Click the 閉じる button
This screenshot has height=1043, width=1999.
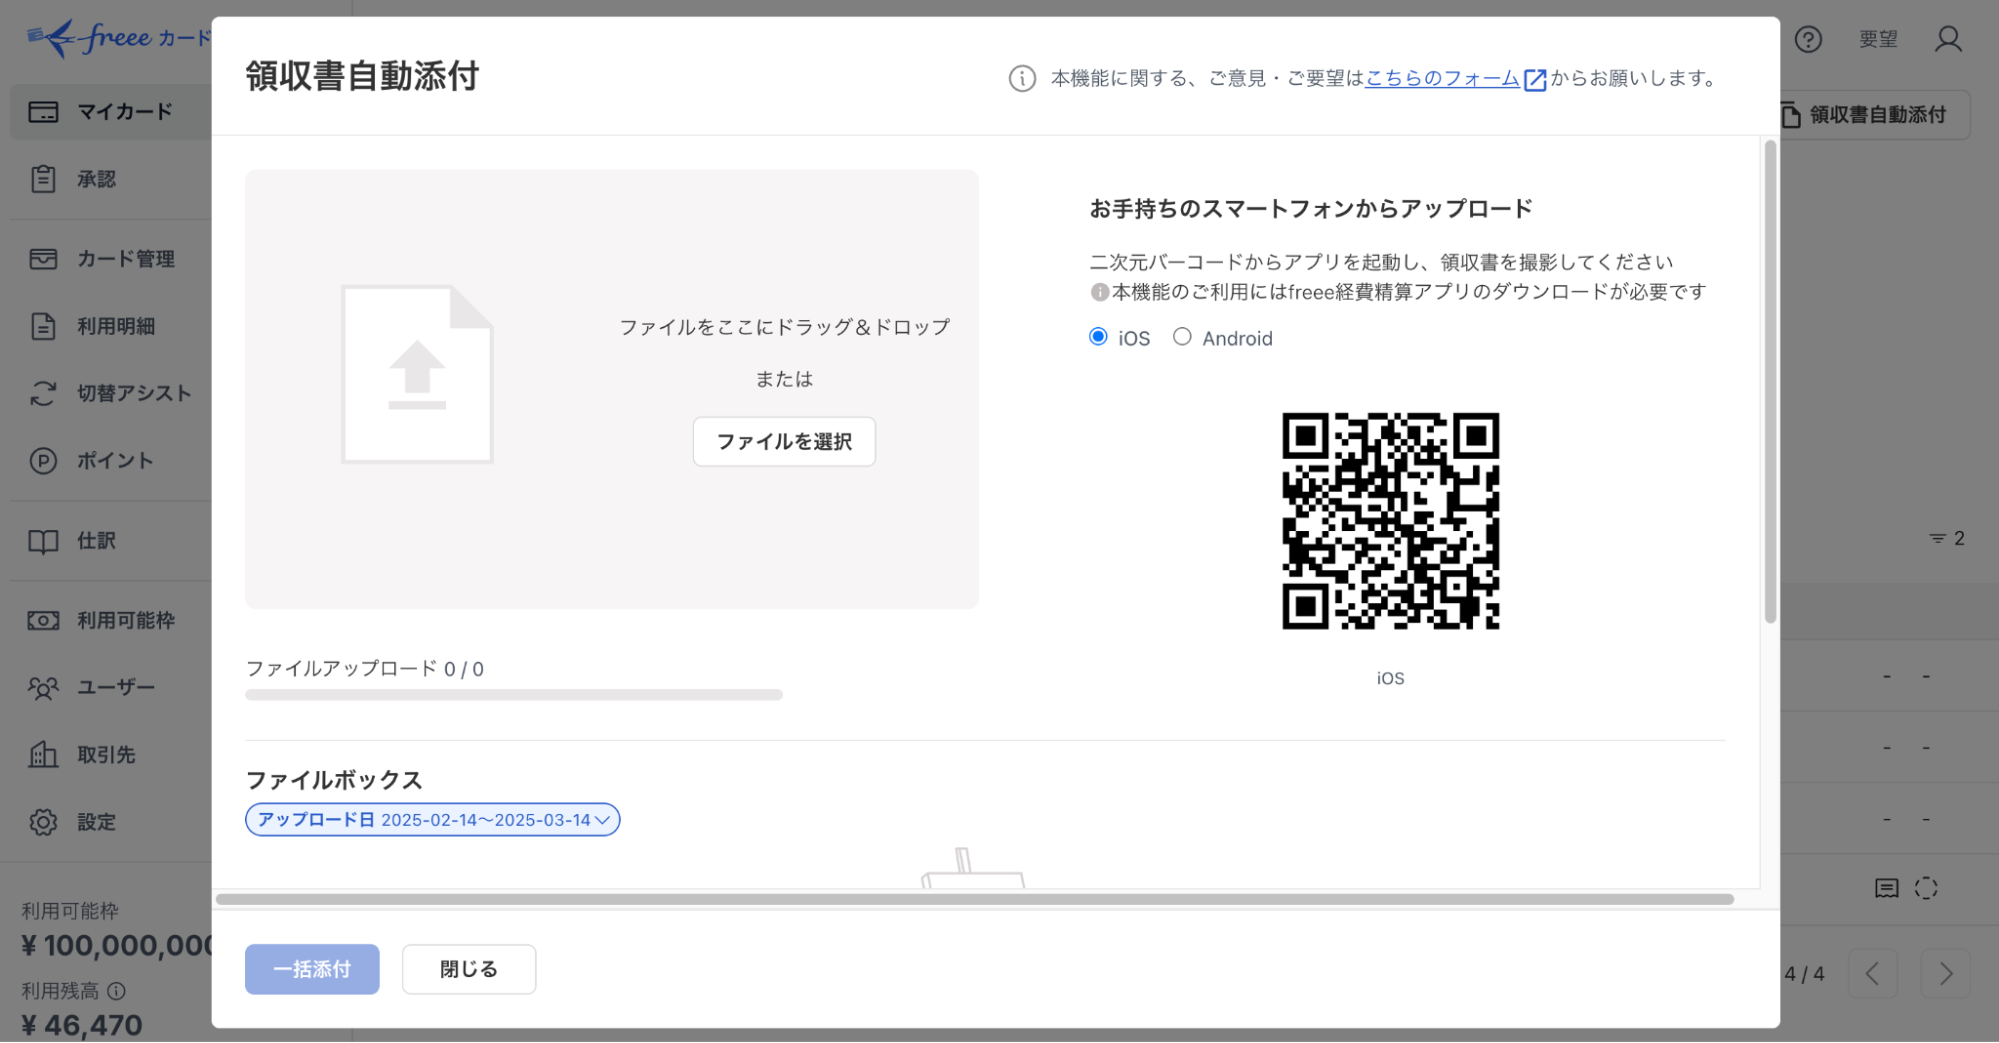click(x=469, y=969)
